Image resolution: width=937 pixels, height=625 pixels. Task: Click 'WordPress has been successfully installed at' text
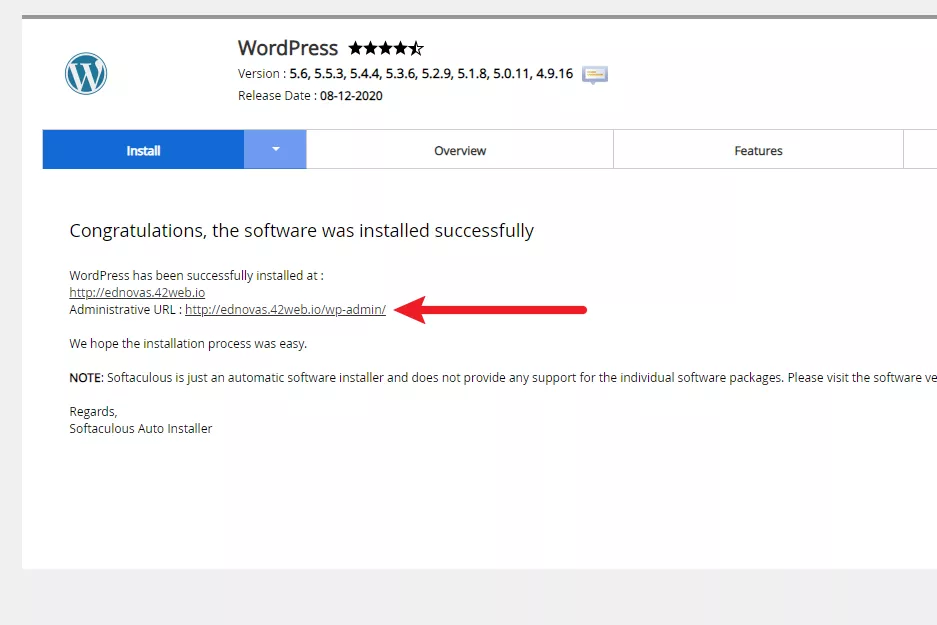197,275
